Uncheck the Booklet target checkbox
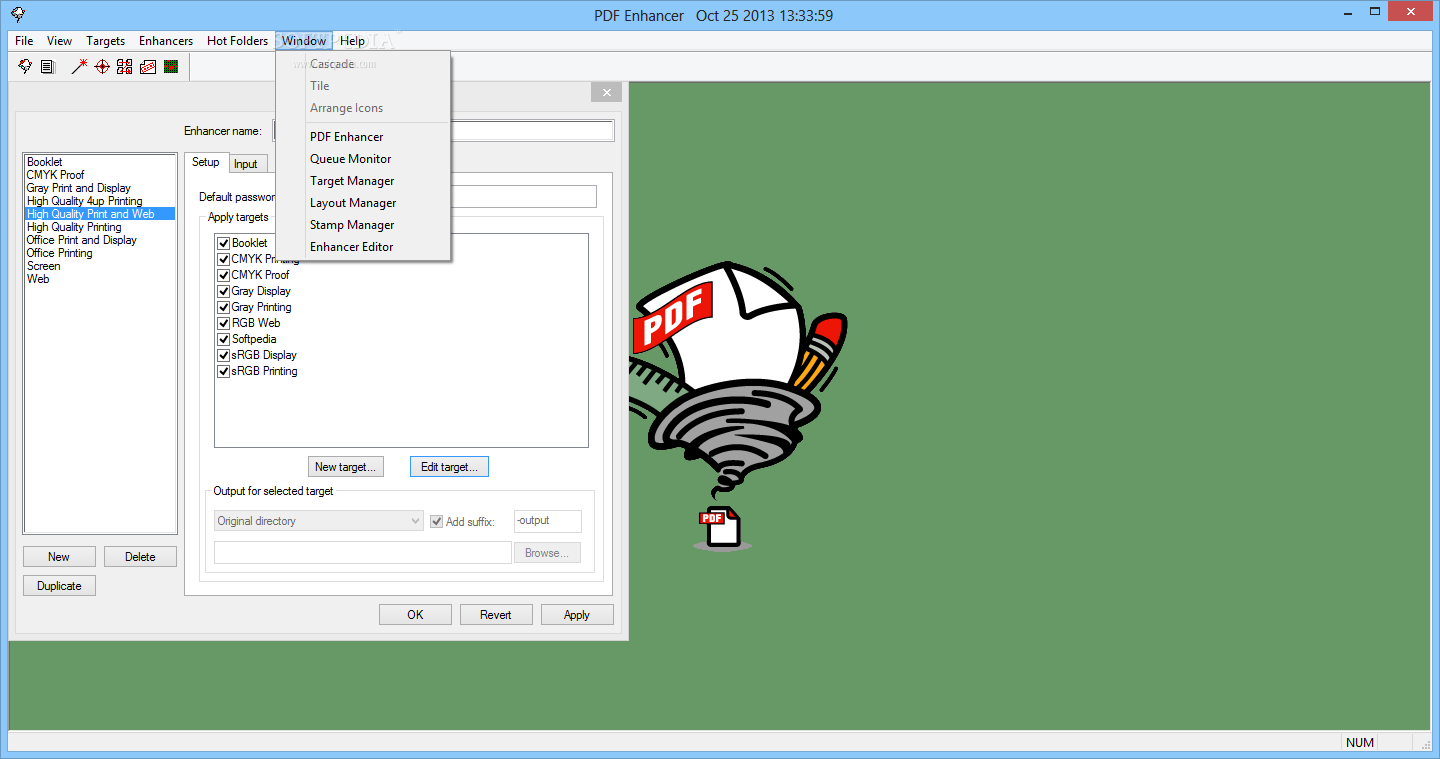The width and height of the screenshot is (1440, 759). coord(224,243)
